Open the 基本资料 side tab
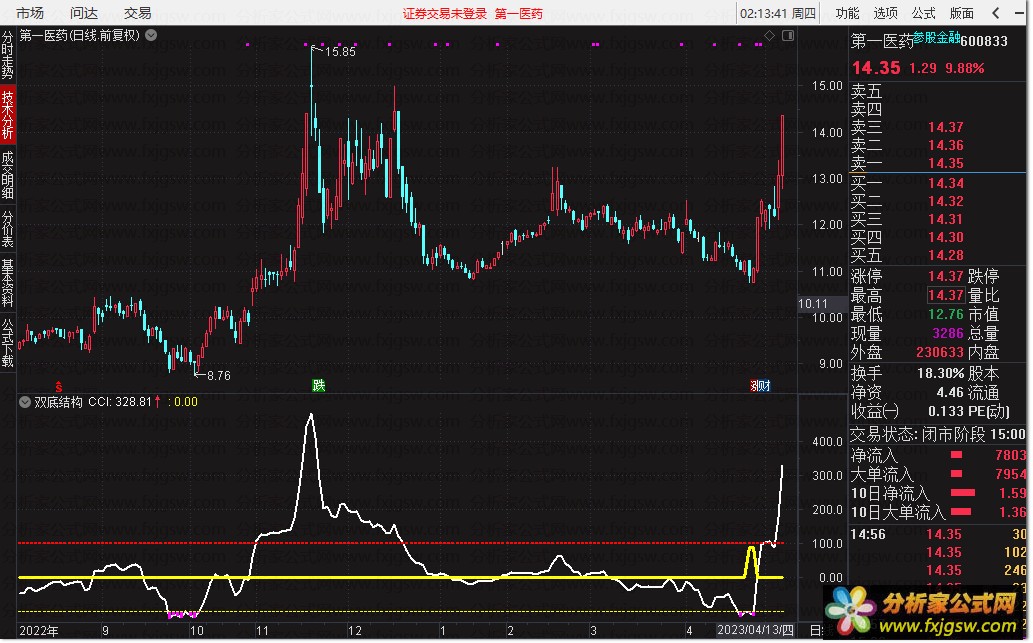This screenshot has height=643, width=1033. [x=7, y=283]
